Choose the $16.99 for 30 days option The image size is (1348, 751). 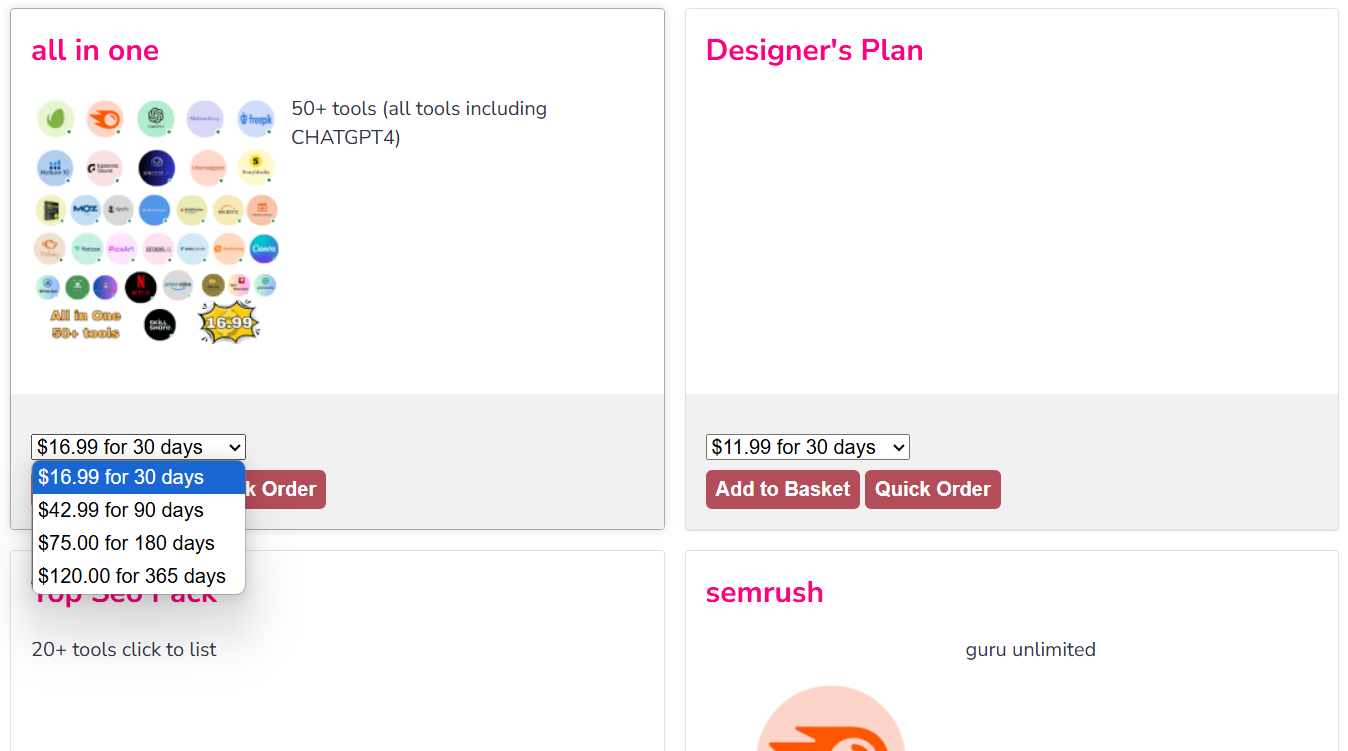coord(138,478)
